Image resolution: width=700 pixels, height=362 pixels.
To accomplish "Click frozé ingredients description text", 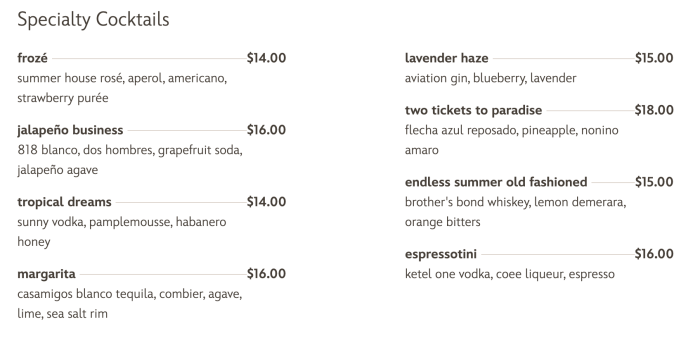I will pos(122,88).
